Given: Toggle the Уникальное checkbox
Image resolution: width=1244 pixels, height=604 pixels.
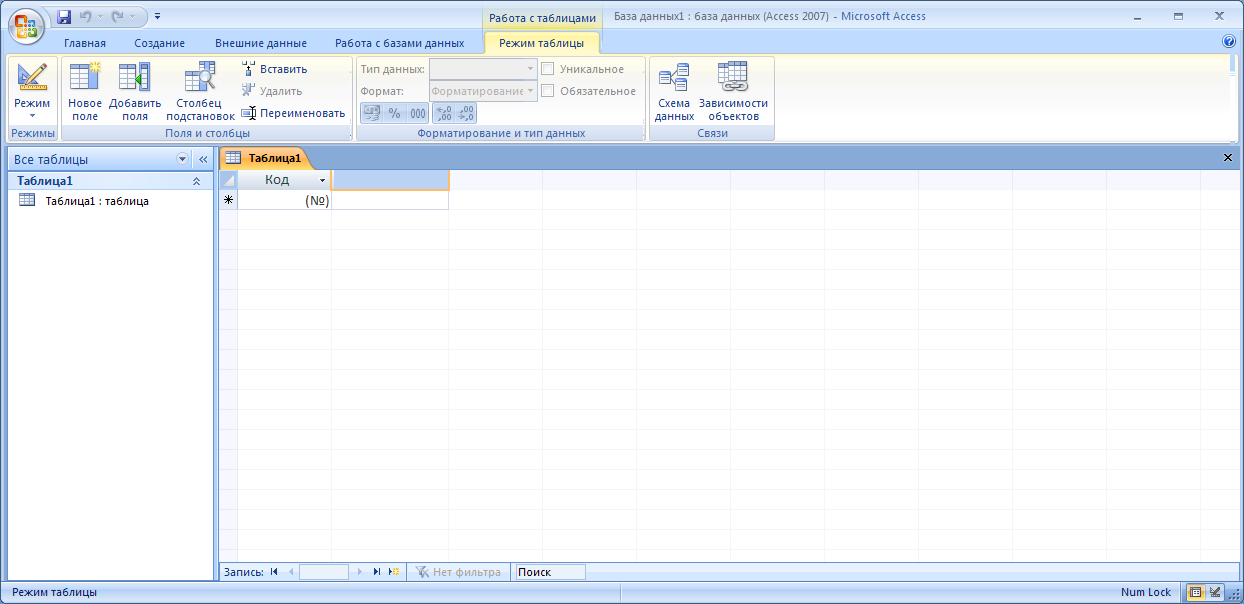Looking at the screenshot, I should [548, 69].
